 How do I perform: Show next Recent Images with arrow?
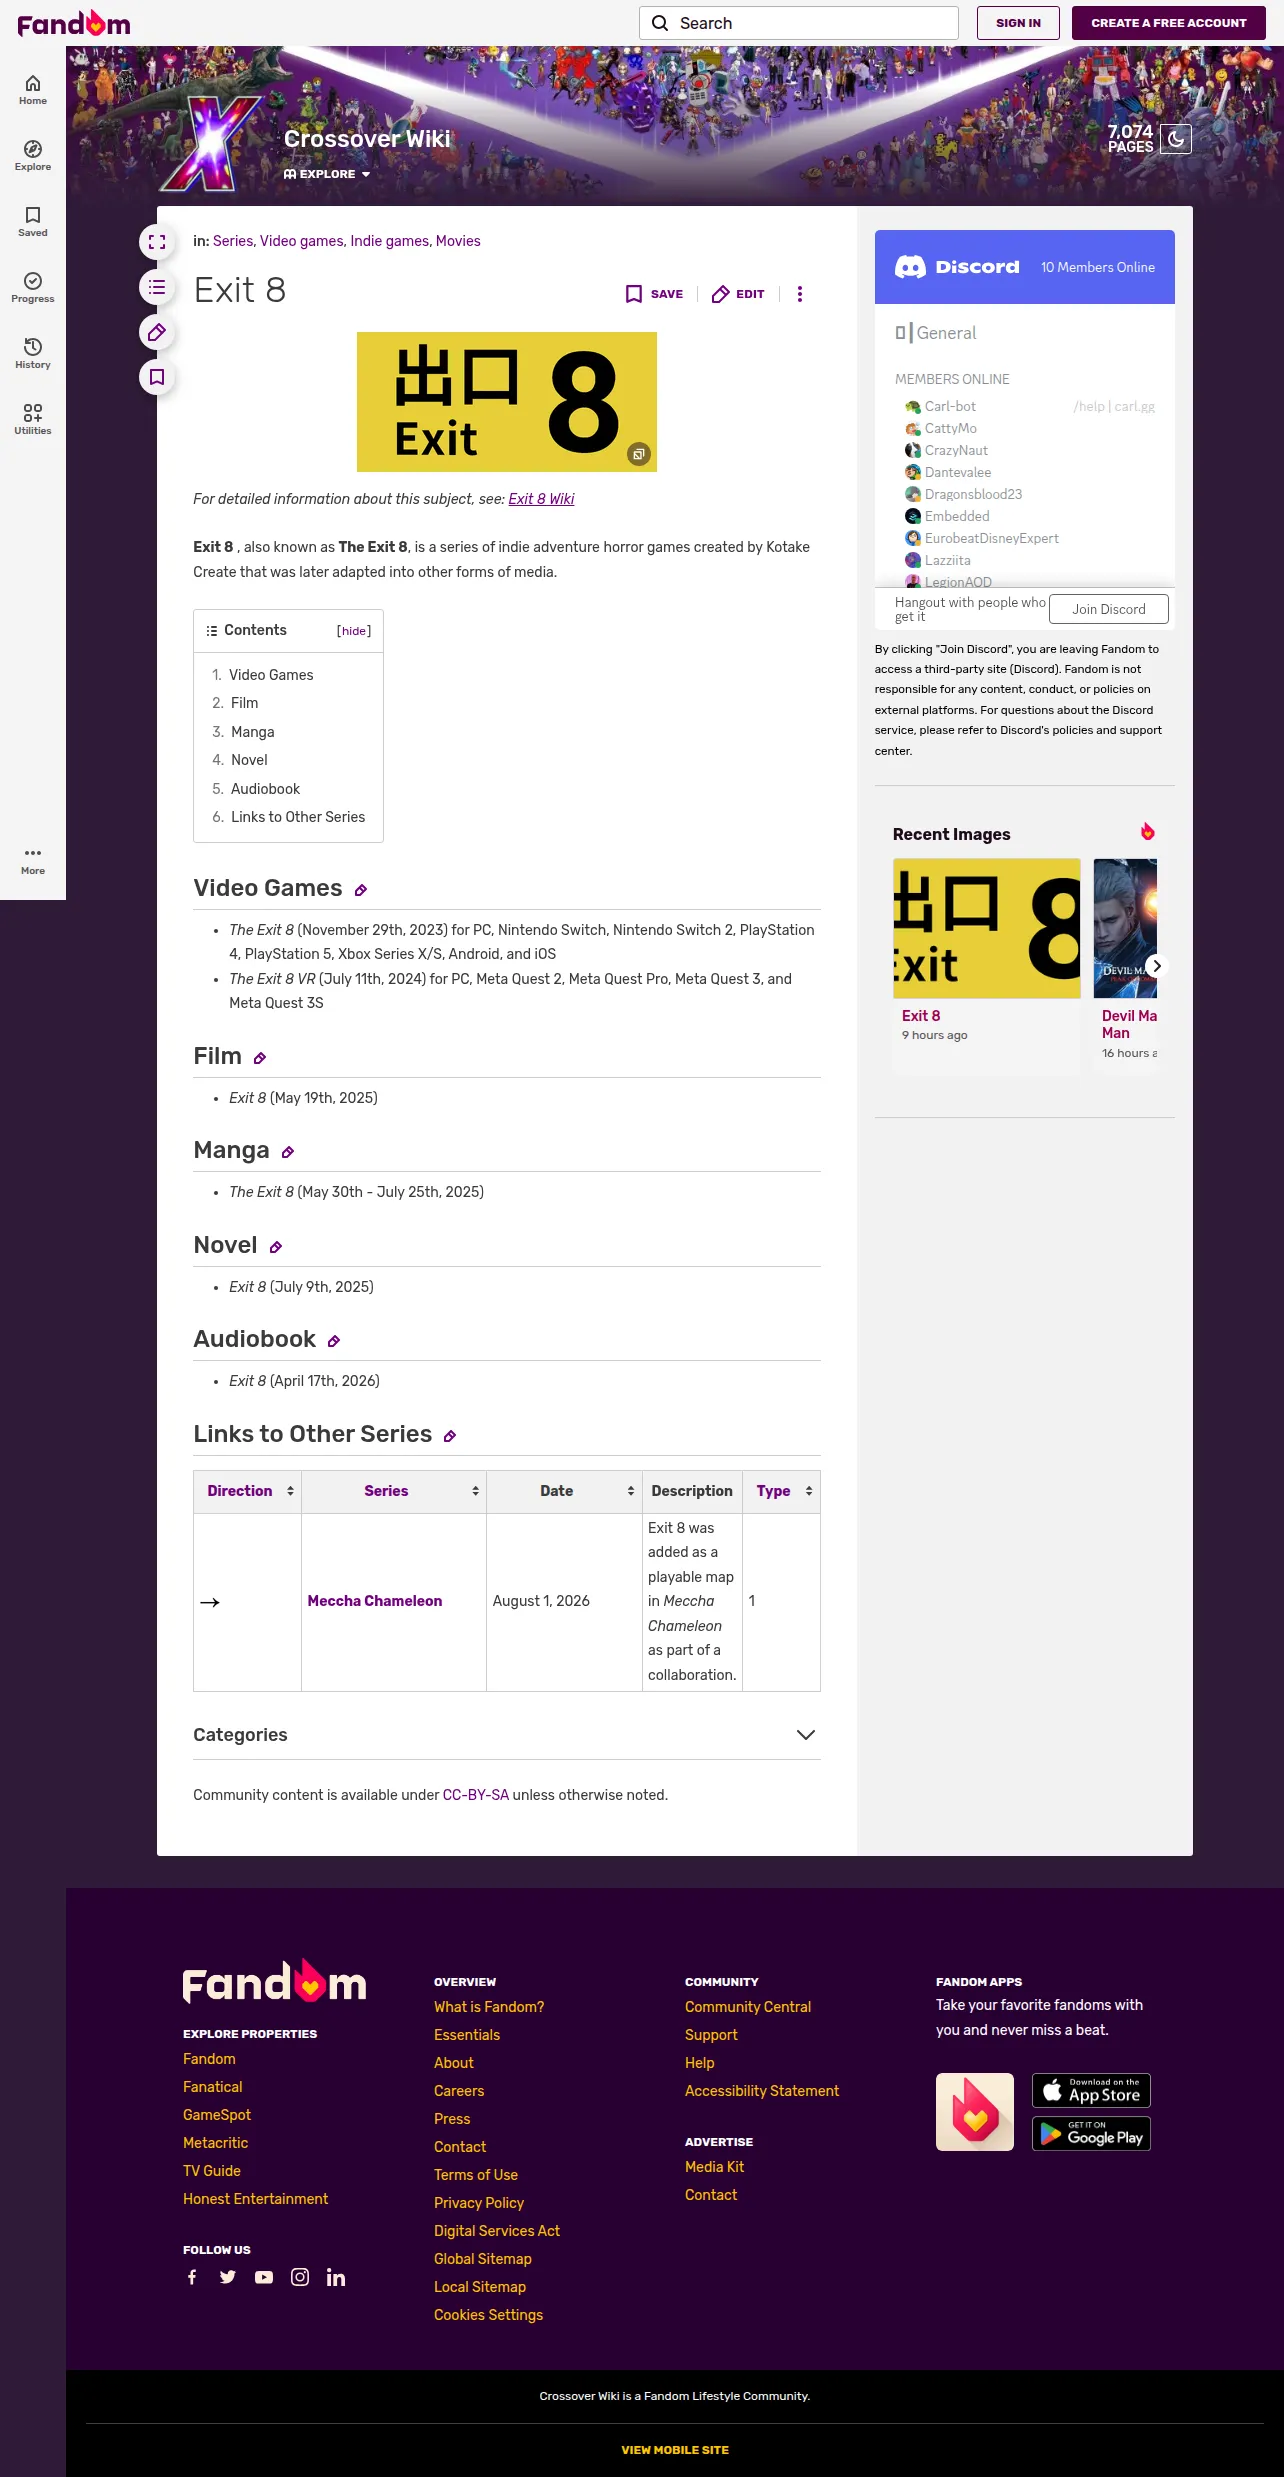(1157, 966)
